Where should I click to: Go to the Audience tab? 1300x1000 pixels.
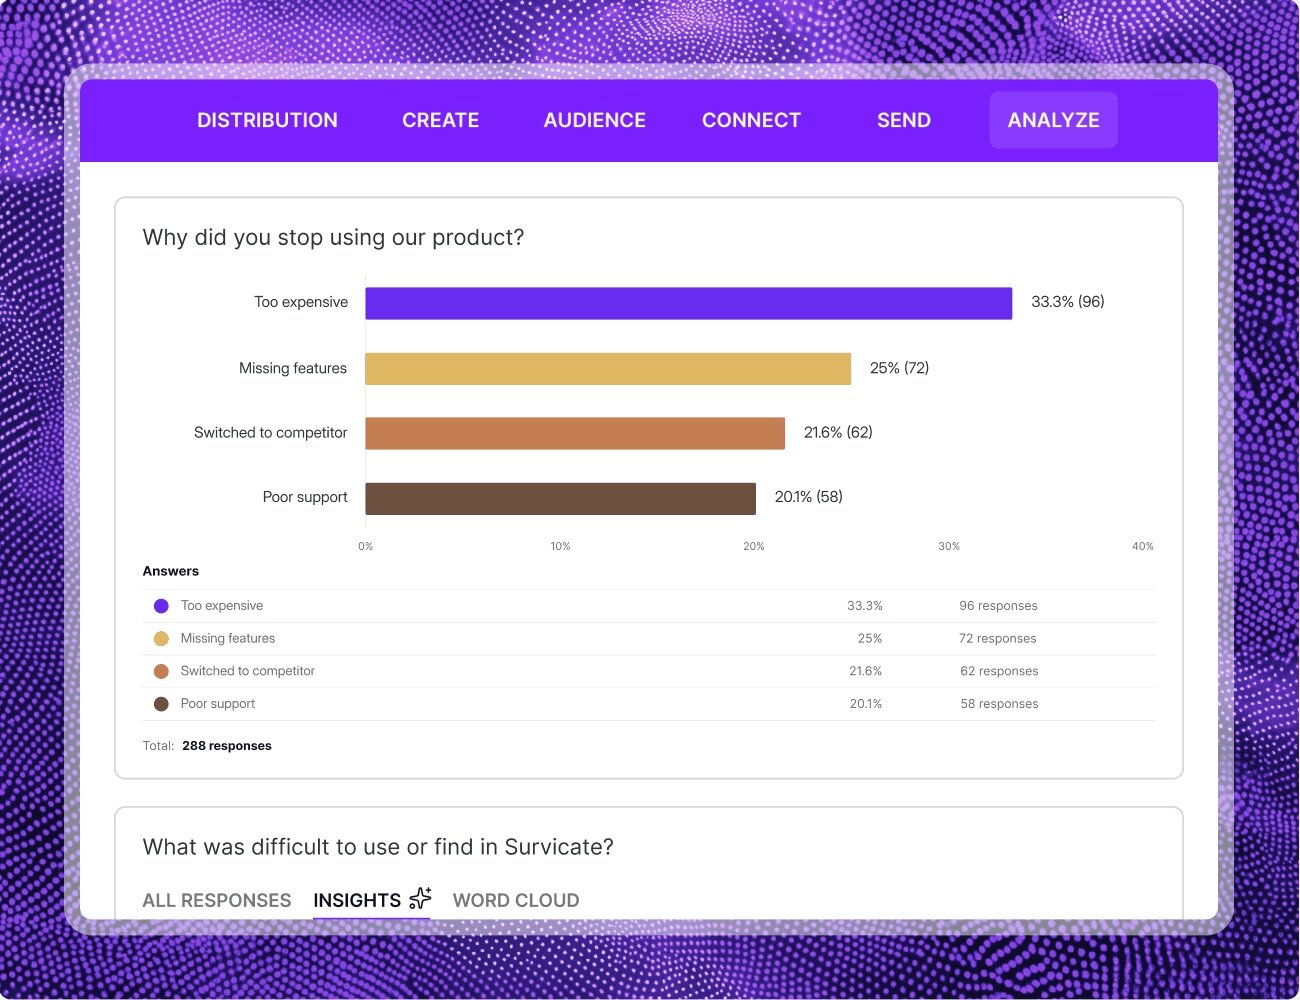click(x=594, y=120)
